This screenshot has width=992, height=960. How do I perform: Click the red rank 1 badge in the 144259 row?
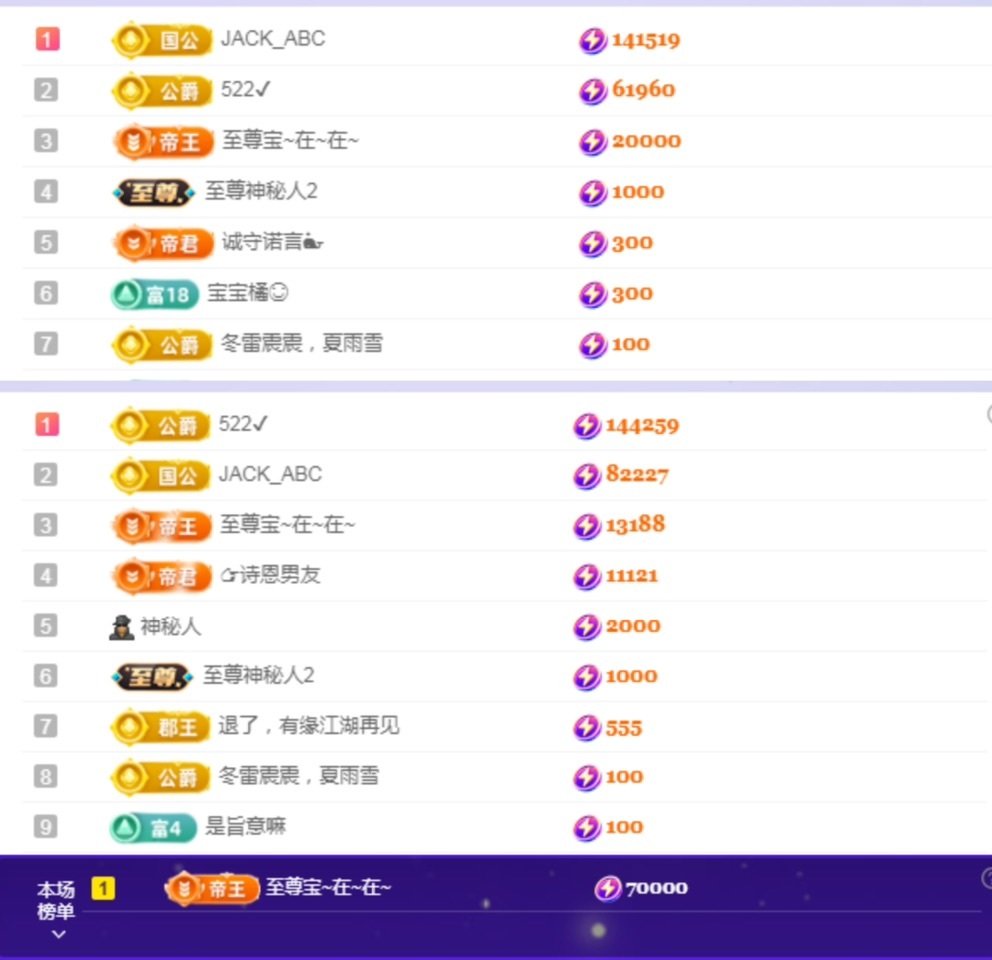pos(47,424)
